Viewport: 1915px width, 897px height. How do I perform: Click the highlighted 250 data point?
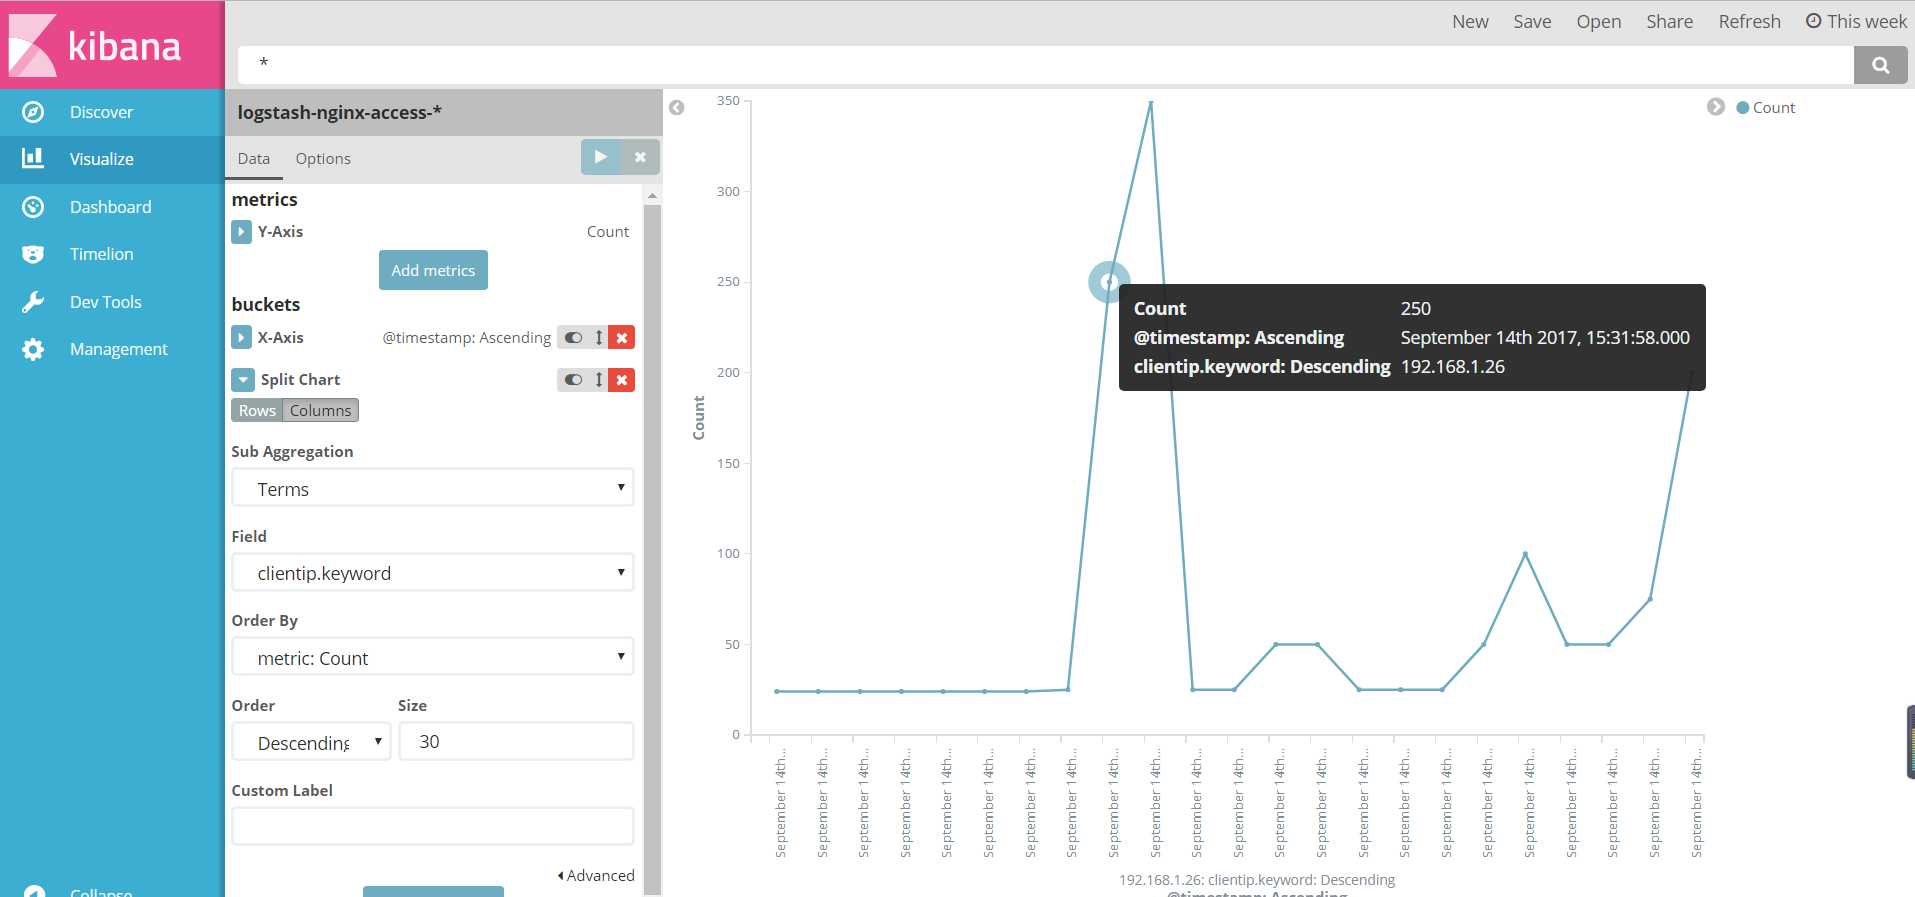click(1109, 283)
